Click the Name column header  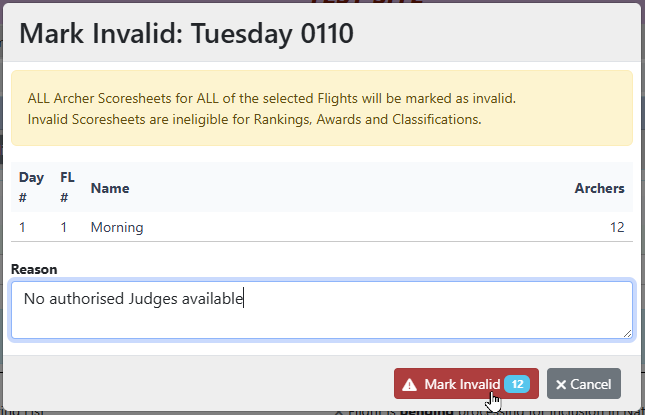(110, 188)
